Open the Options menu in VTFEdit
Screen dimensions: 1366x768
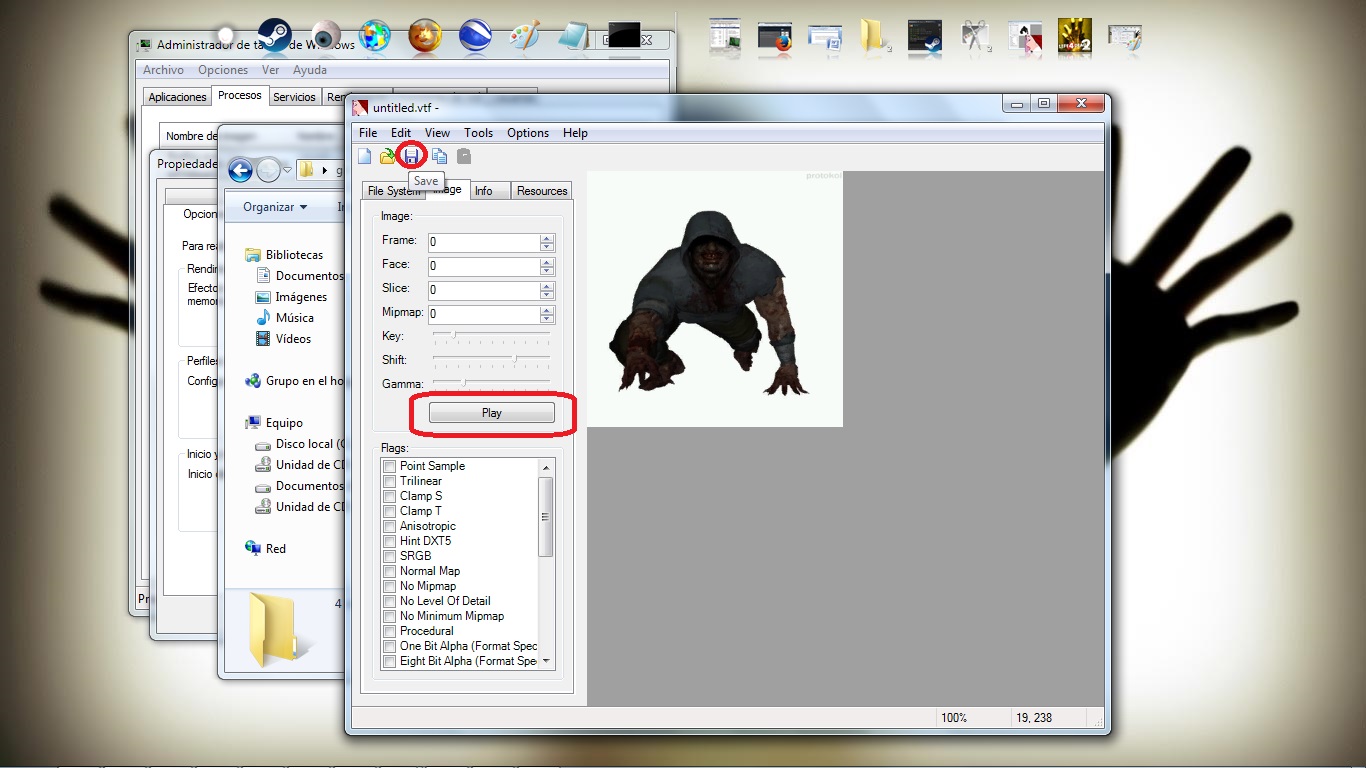click(528, 133)
